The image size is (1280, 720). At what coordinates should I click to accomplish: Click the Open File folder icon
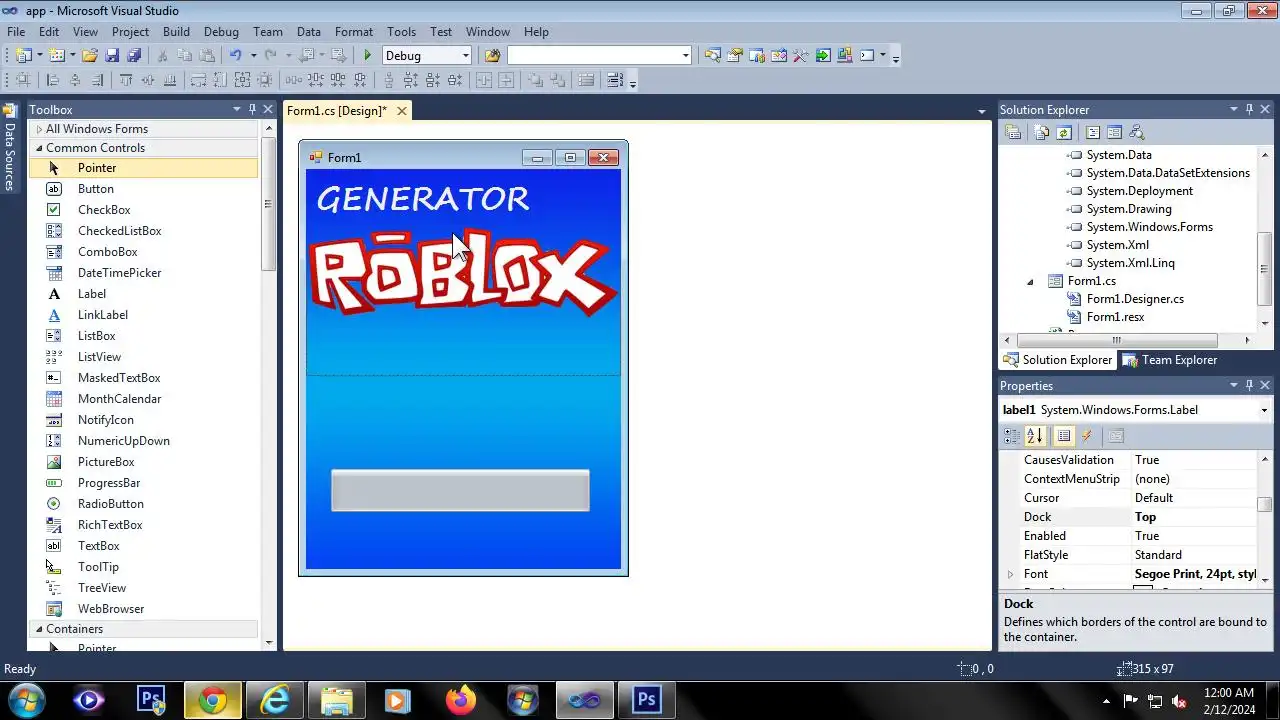tap(89, 56)
